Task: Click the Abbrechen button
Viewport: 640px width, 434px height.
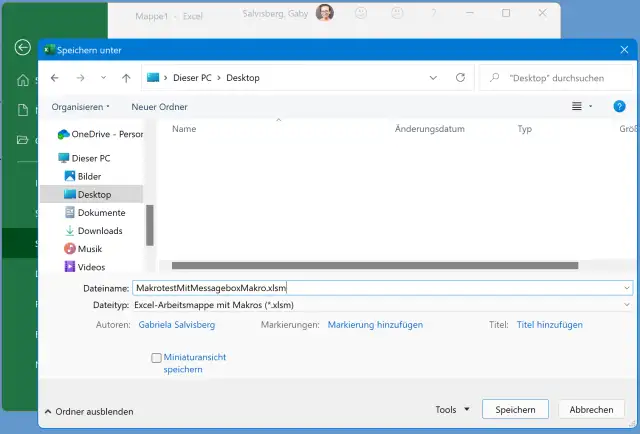Action: point(591,409)
